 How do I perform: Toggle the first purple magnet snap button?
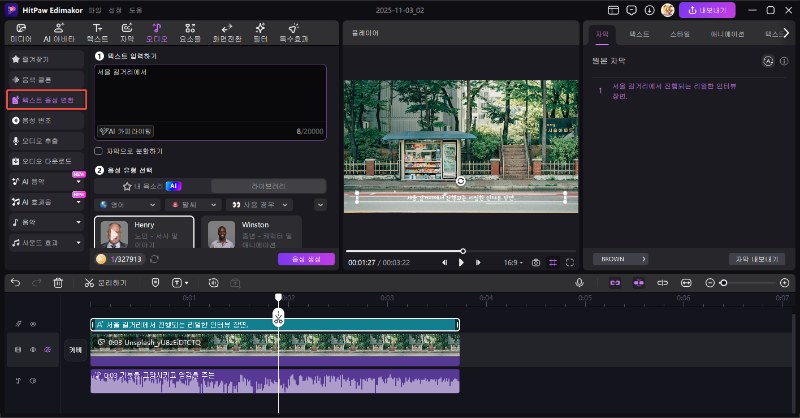[x=615, y=283]
